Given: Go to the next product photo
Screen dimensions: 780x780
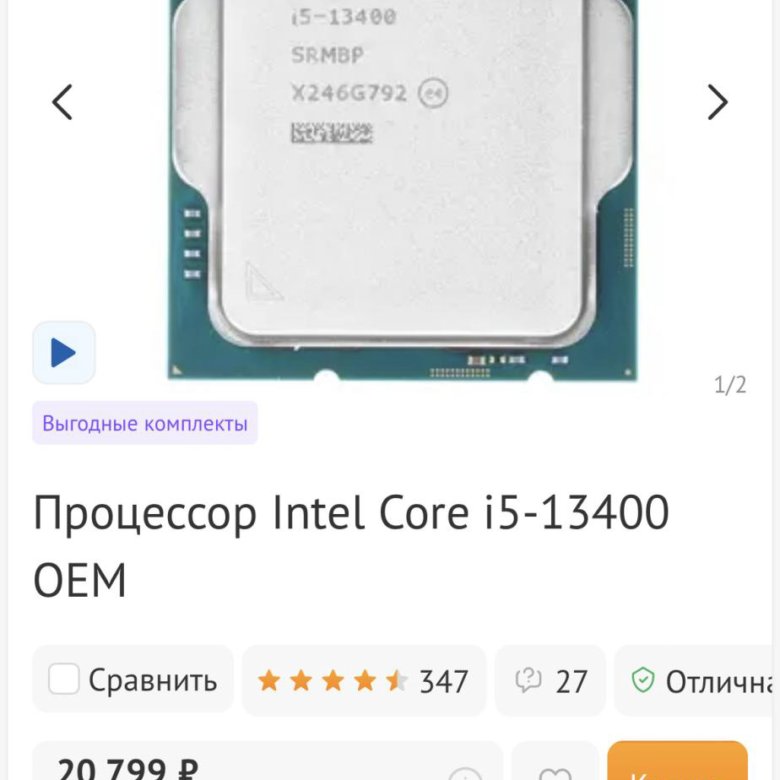Looking at the screenshot, I should pyautogui.click(x=717, y=102).
